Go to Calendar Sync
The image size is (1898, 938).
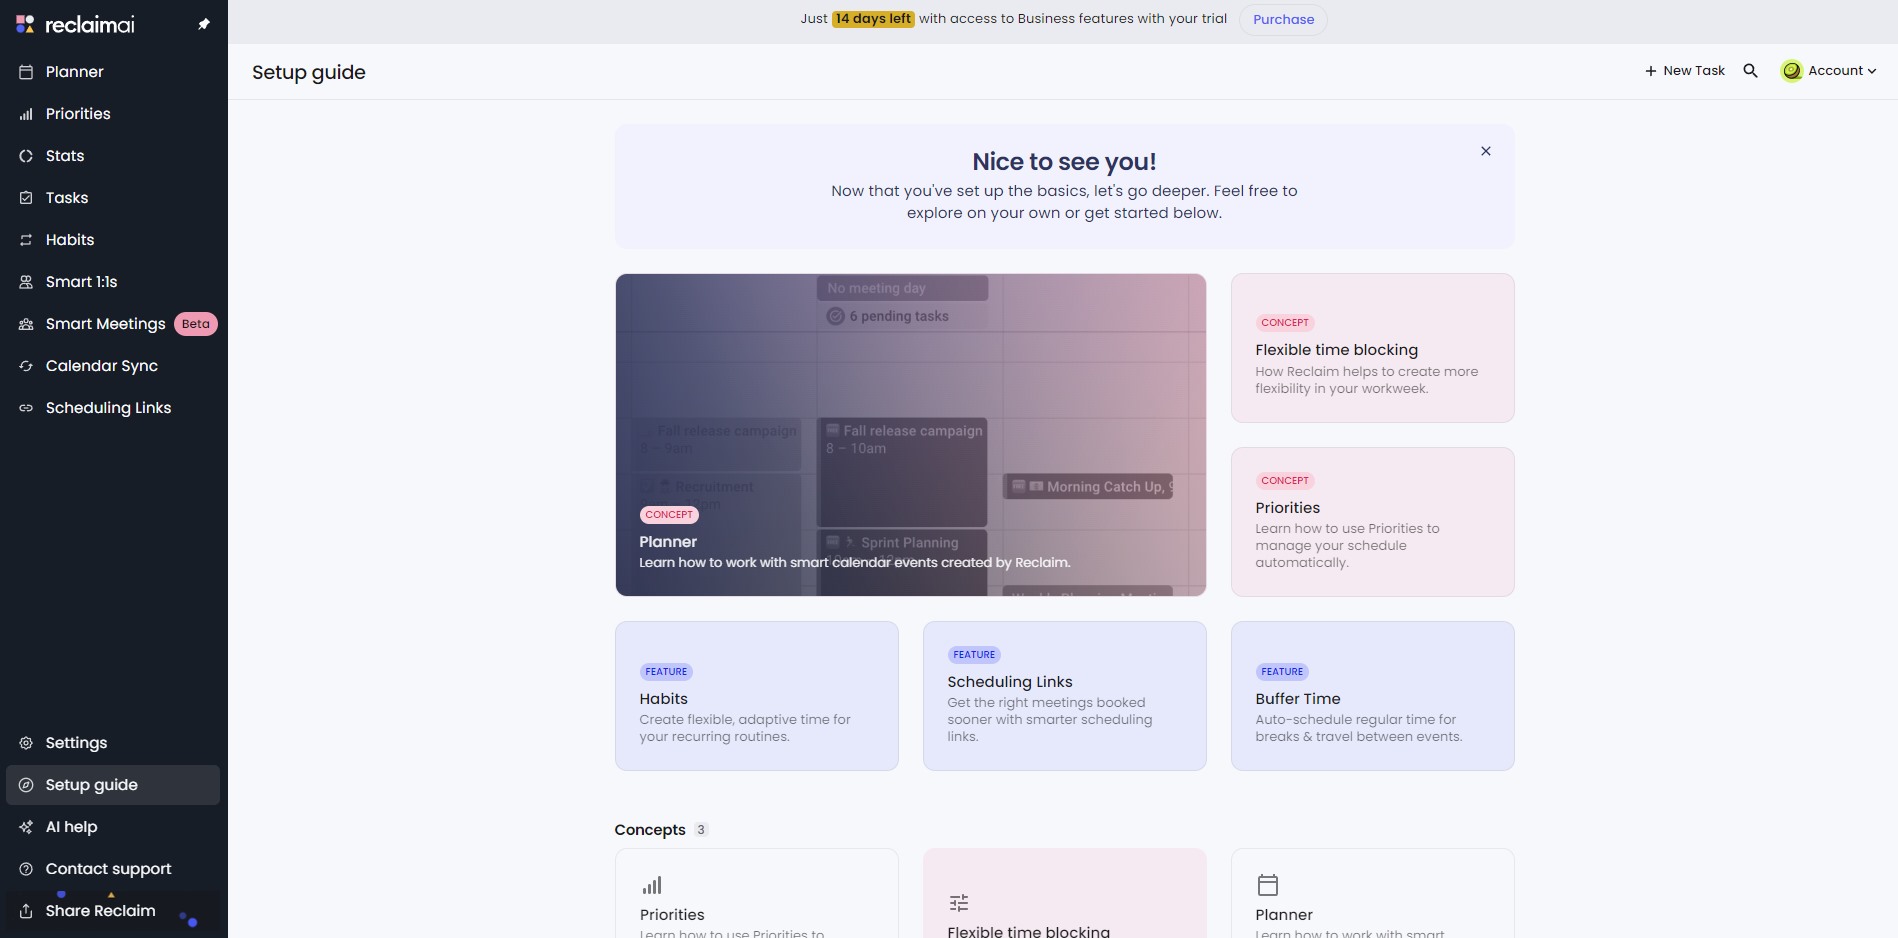[x=113, y=366]
